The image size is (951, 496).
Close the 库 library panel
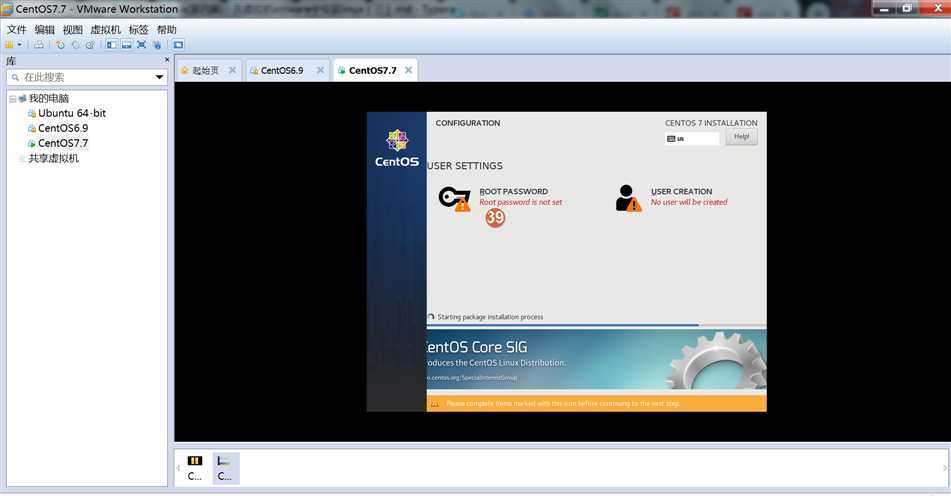click(x=167, y=60)
